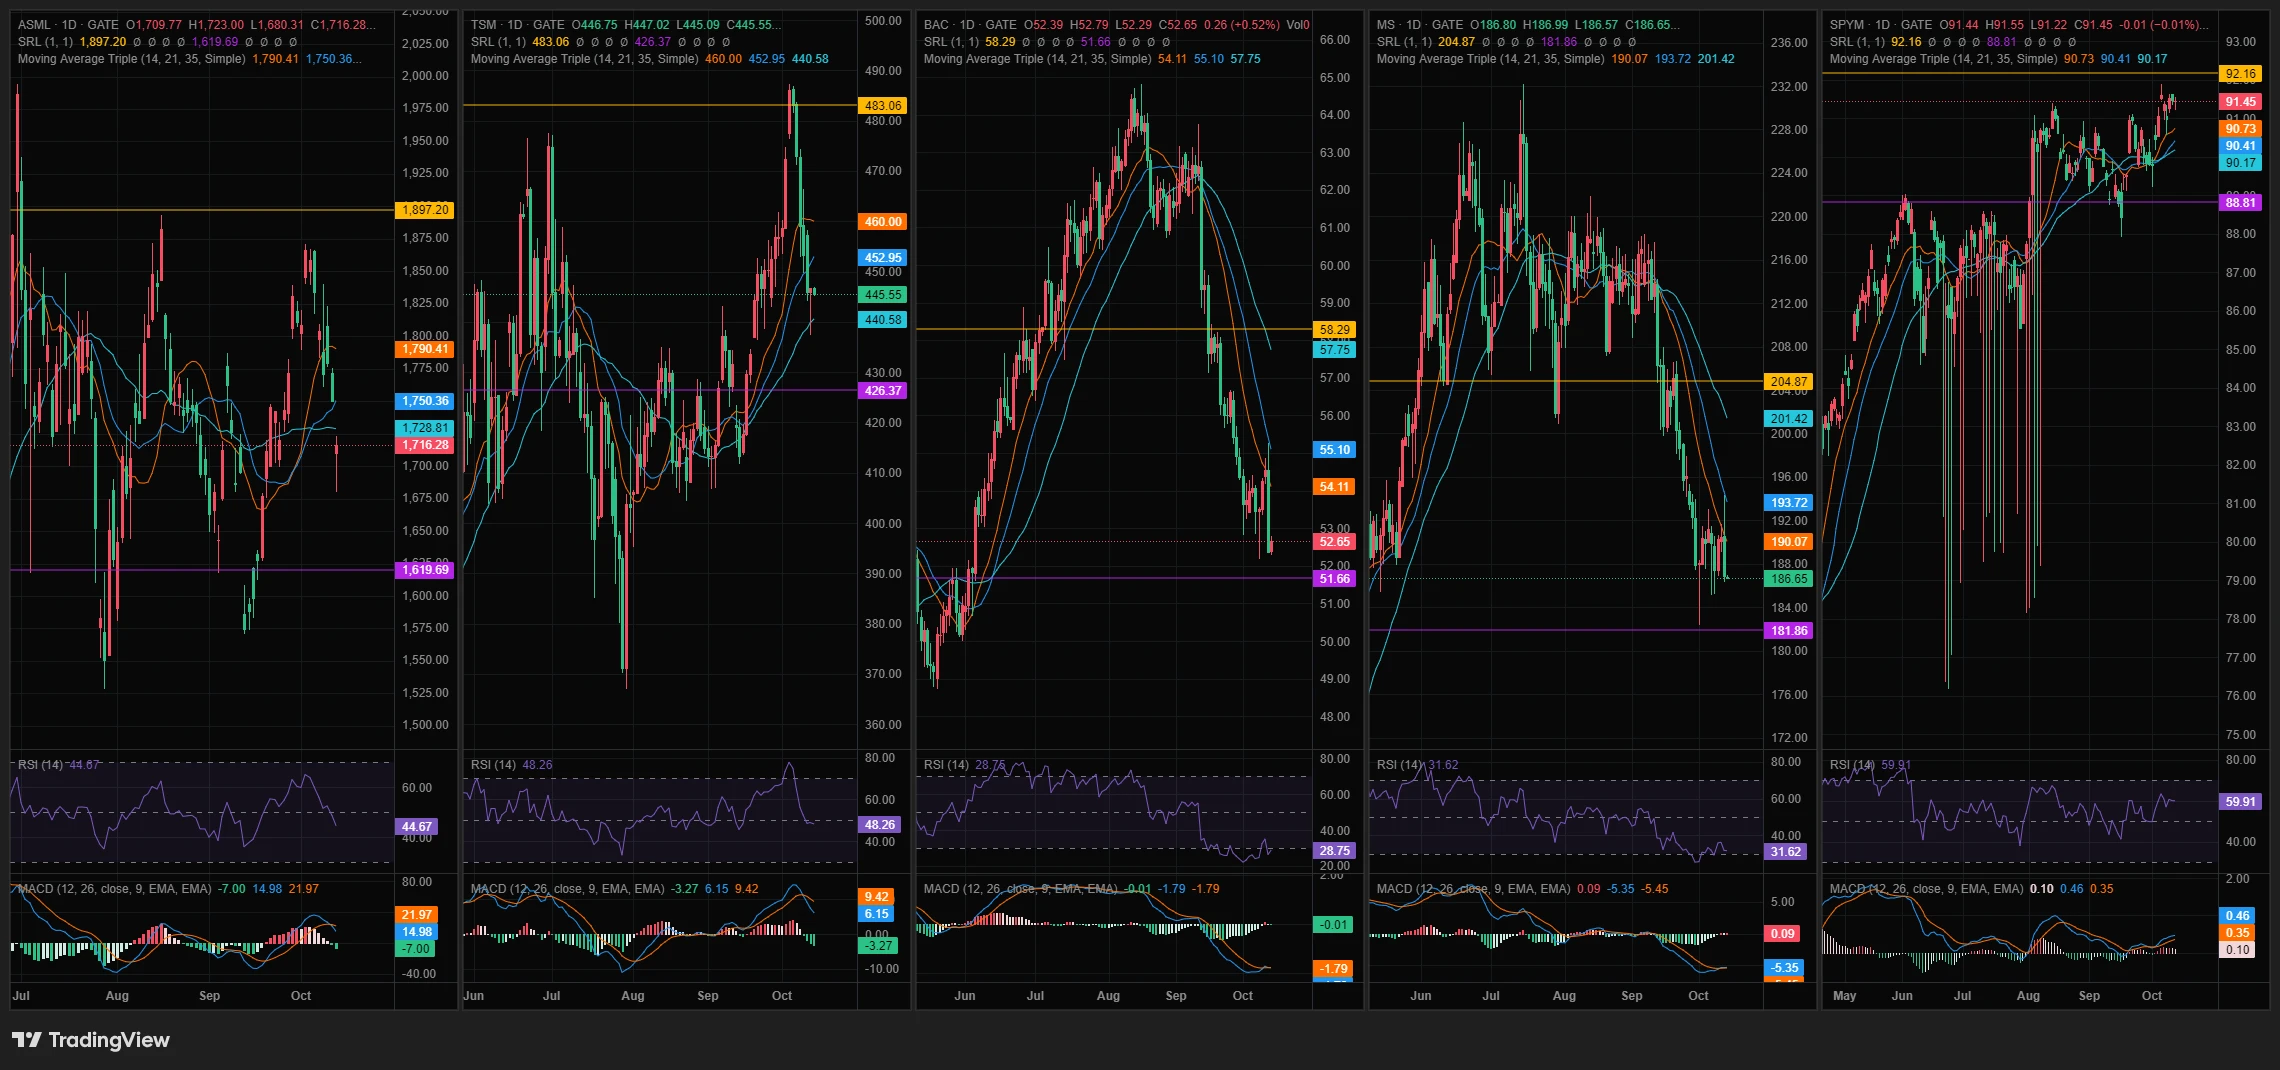2280x1070 pixels.
Task: Click the 31.62 RSI value label
Action: coord(1786,852)
